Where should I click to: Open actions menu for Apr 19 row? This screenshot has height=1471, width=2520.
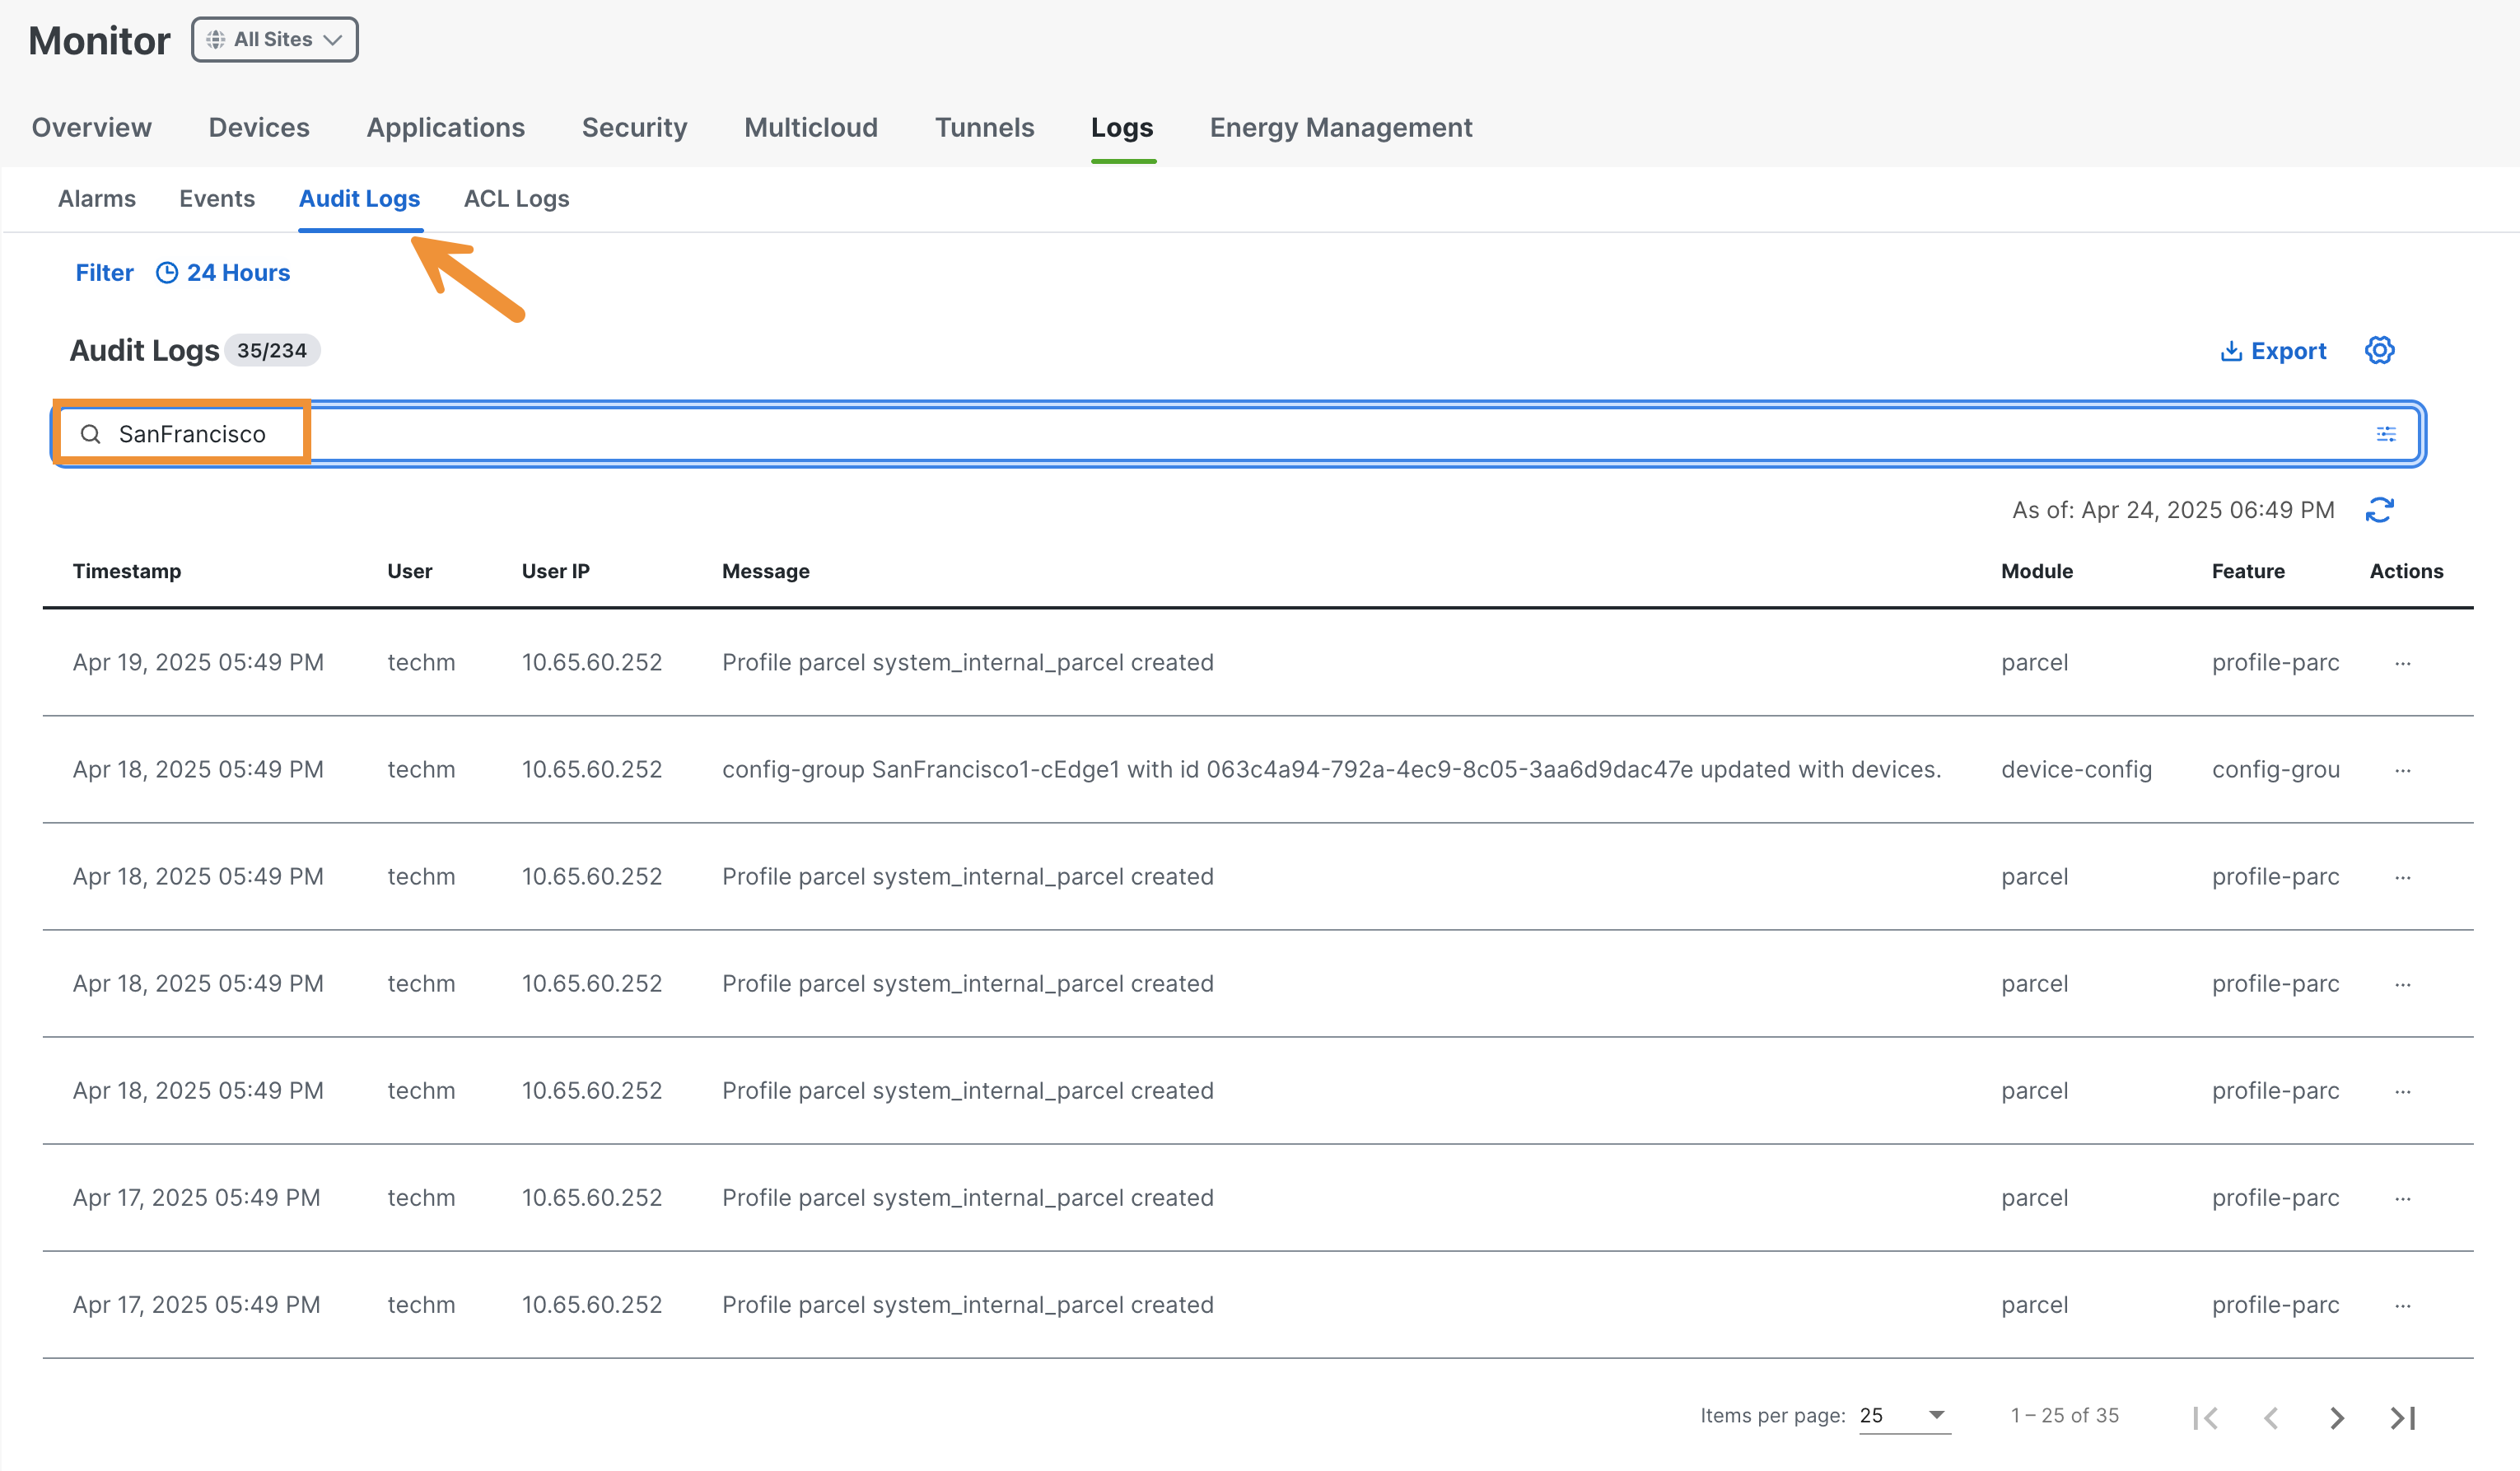click(2403, 662)
